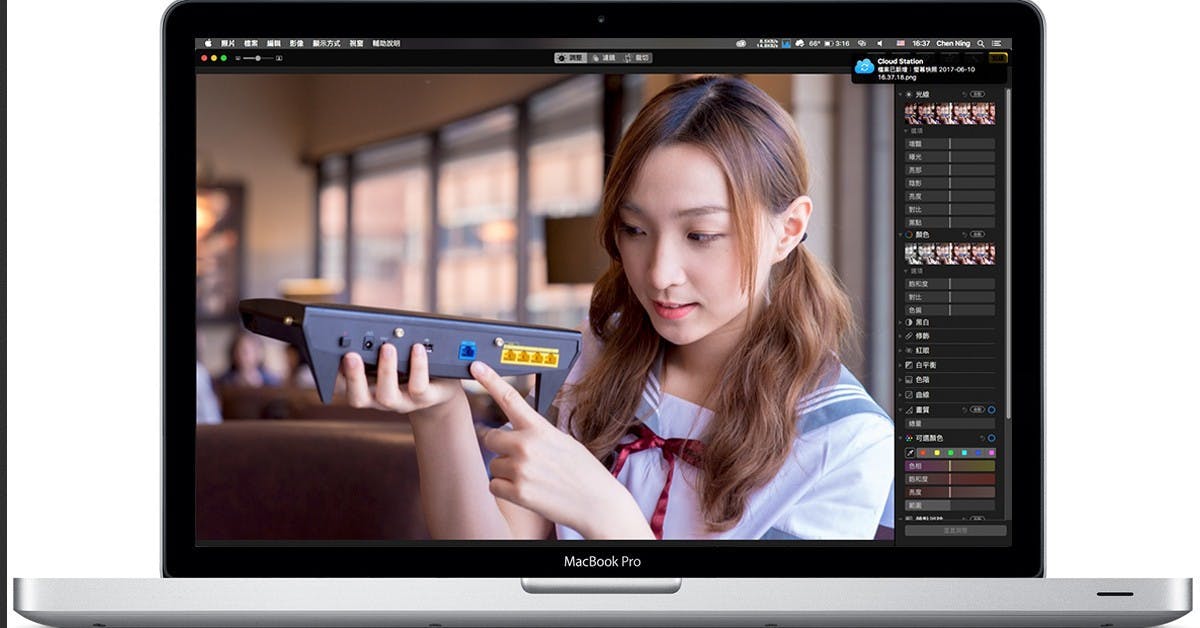Toggle the 可選顏色 adjustment on
The image size is (1200, 628).
point(992,437)
